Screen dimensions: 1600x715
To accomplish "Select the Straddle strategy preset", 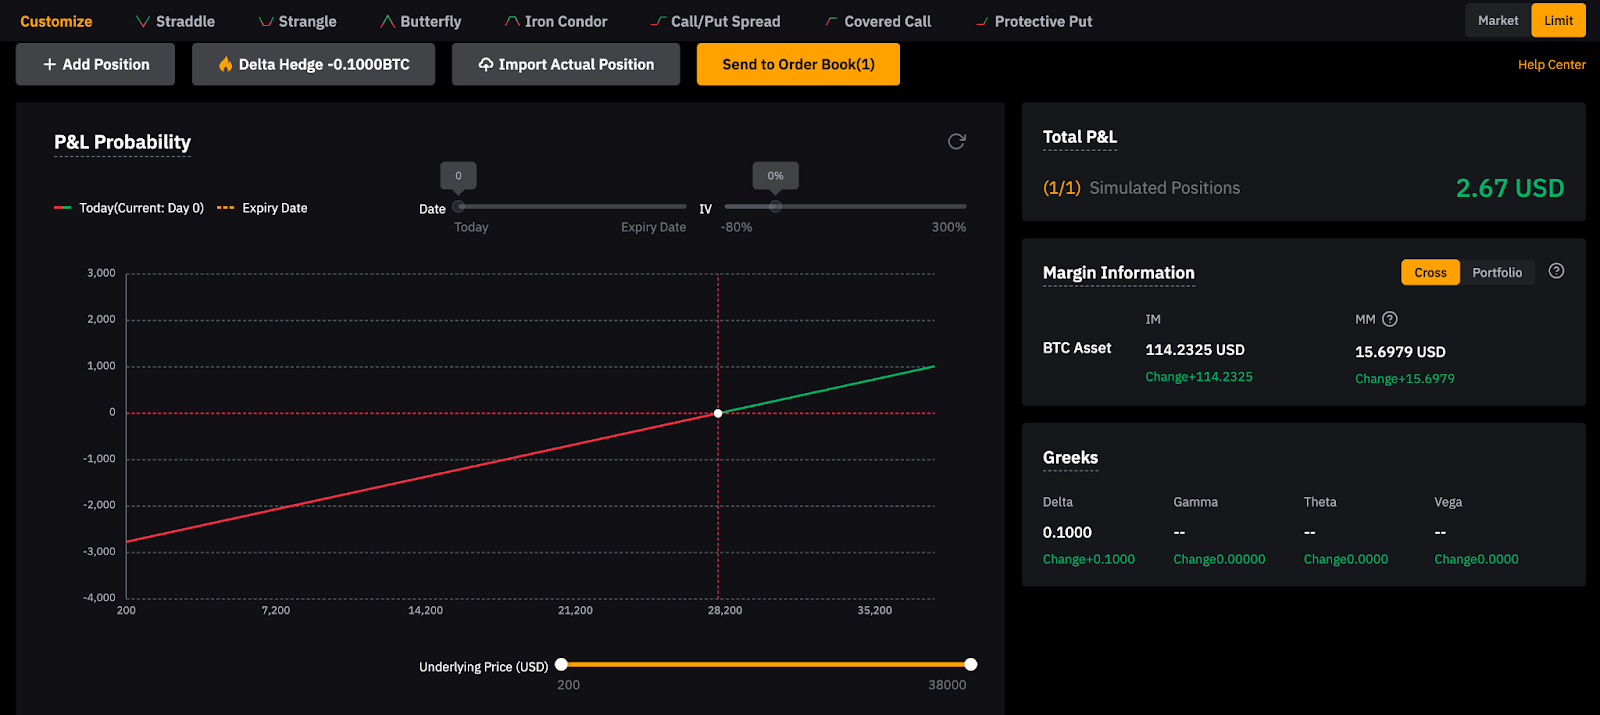I will [x=175, y=21].
